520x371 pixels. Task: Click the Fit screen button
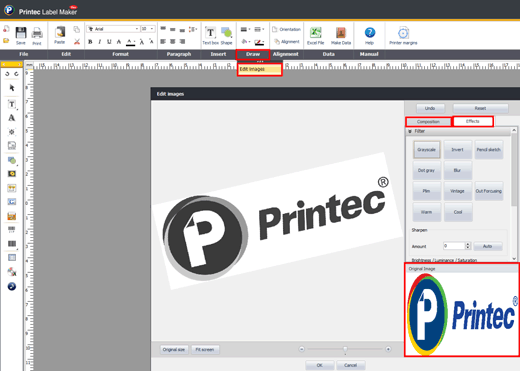[205, 349]
